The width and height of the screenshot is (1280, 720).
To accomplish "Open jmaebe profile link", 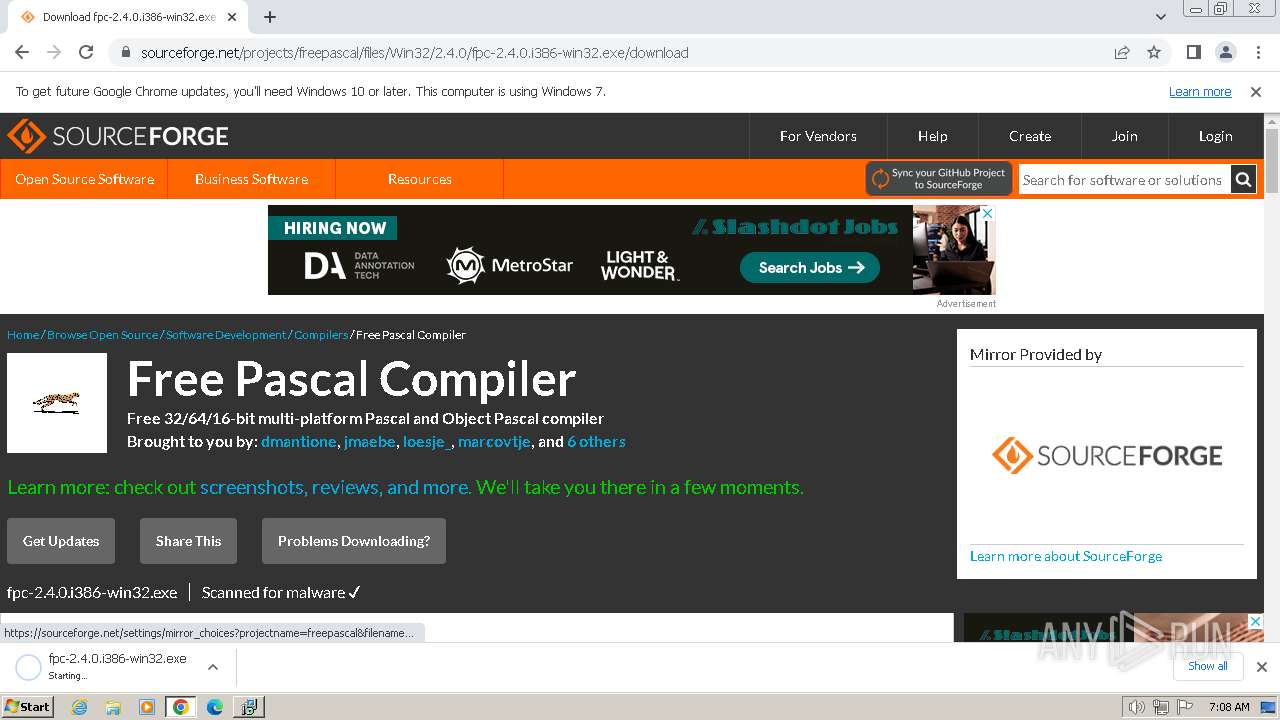I will click(369, 442).
